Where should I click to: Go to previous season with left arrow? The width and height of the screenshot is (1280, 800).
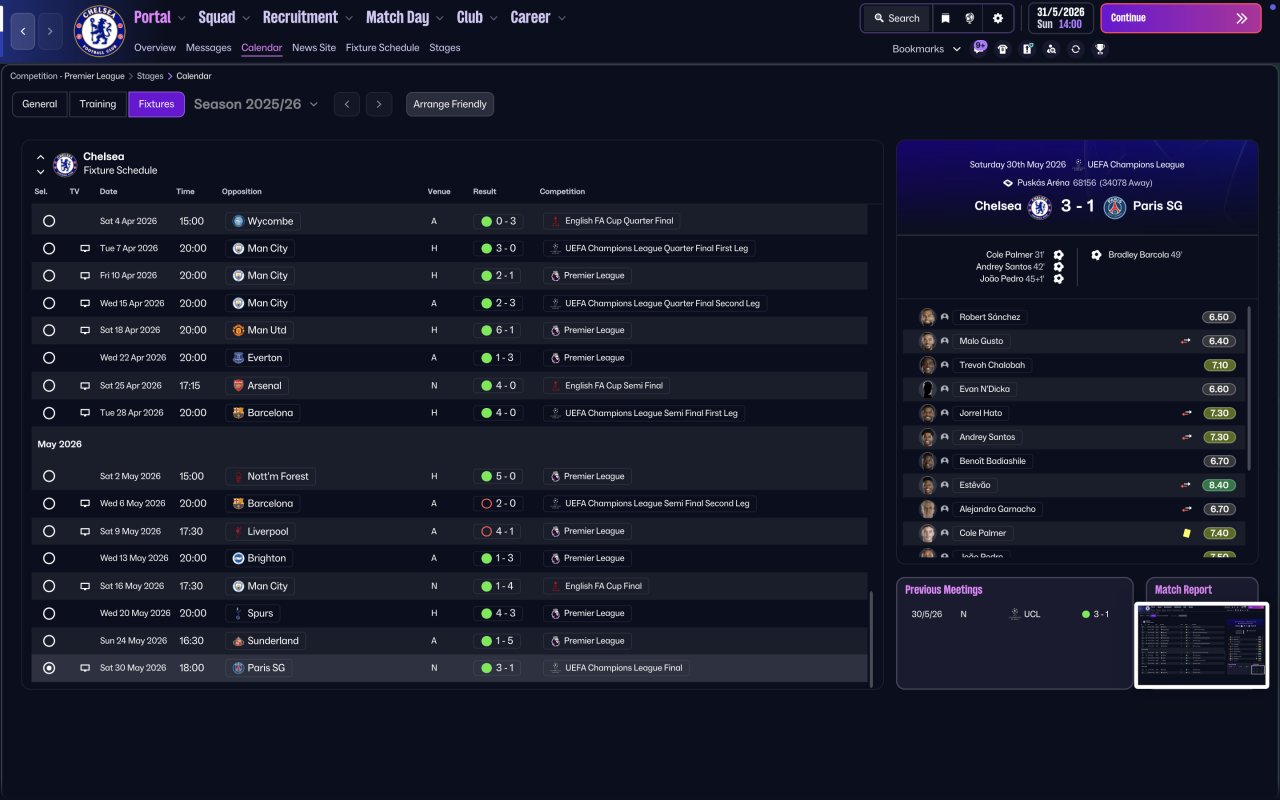pyautogui.click(x=347, y=104)
